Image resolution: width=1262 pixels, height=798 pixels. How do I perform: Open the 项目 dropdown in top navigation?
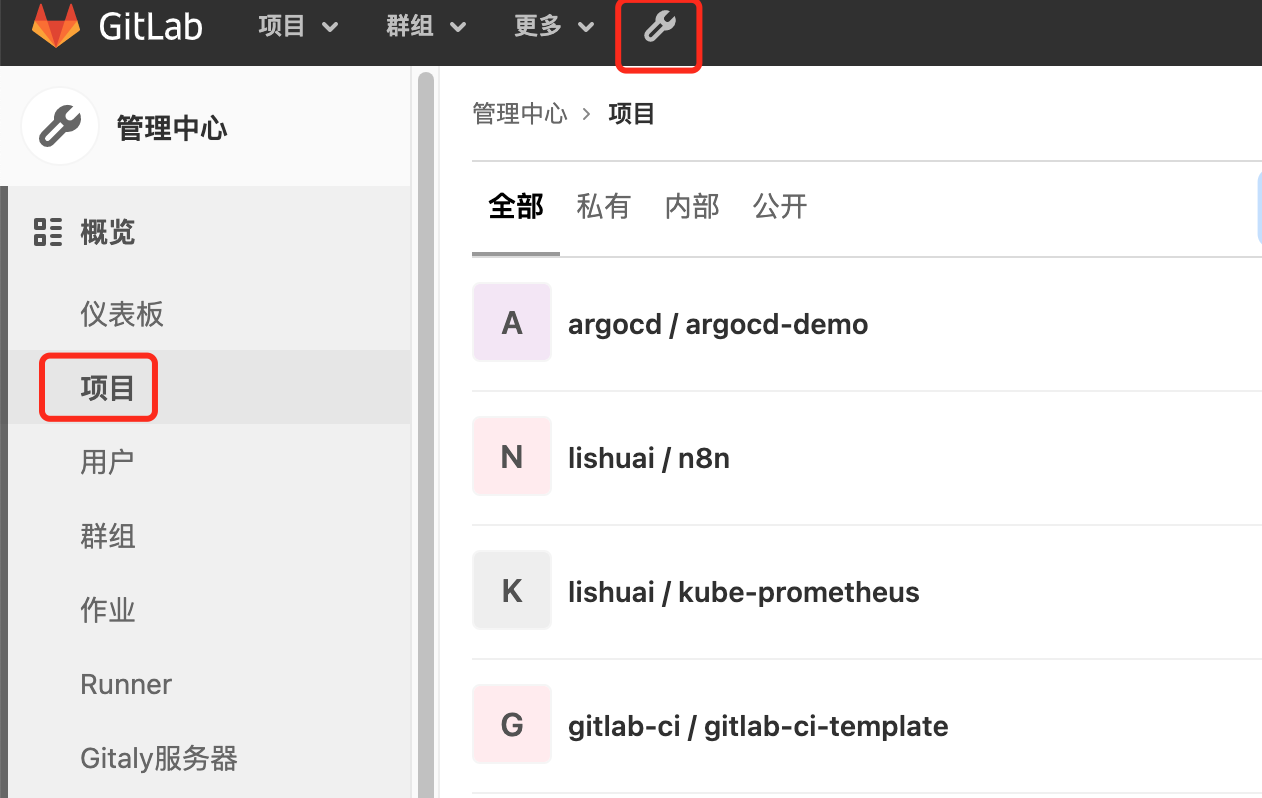(x=297, y=27)
